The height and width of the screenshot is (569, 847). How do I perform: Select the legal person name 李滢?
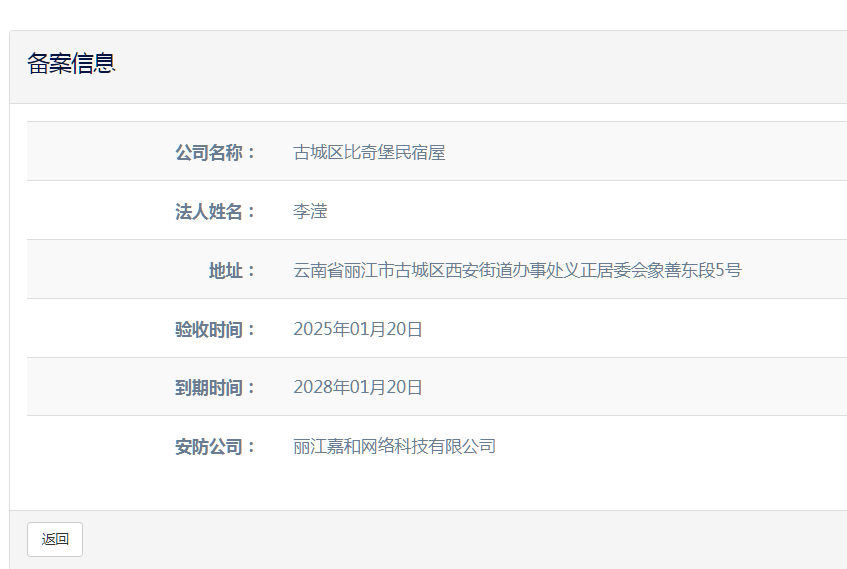click(x=310, y=211)
